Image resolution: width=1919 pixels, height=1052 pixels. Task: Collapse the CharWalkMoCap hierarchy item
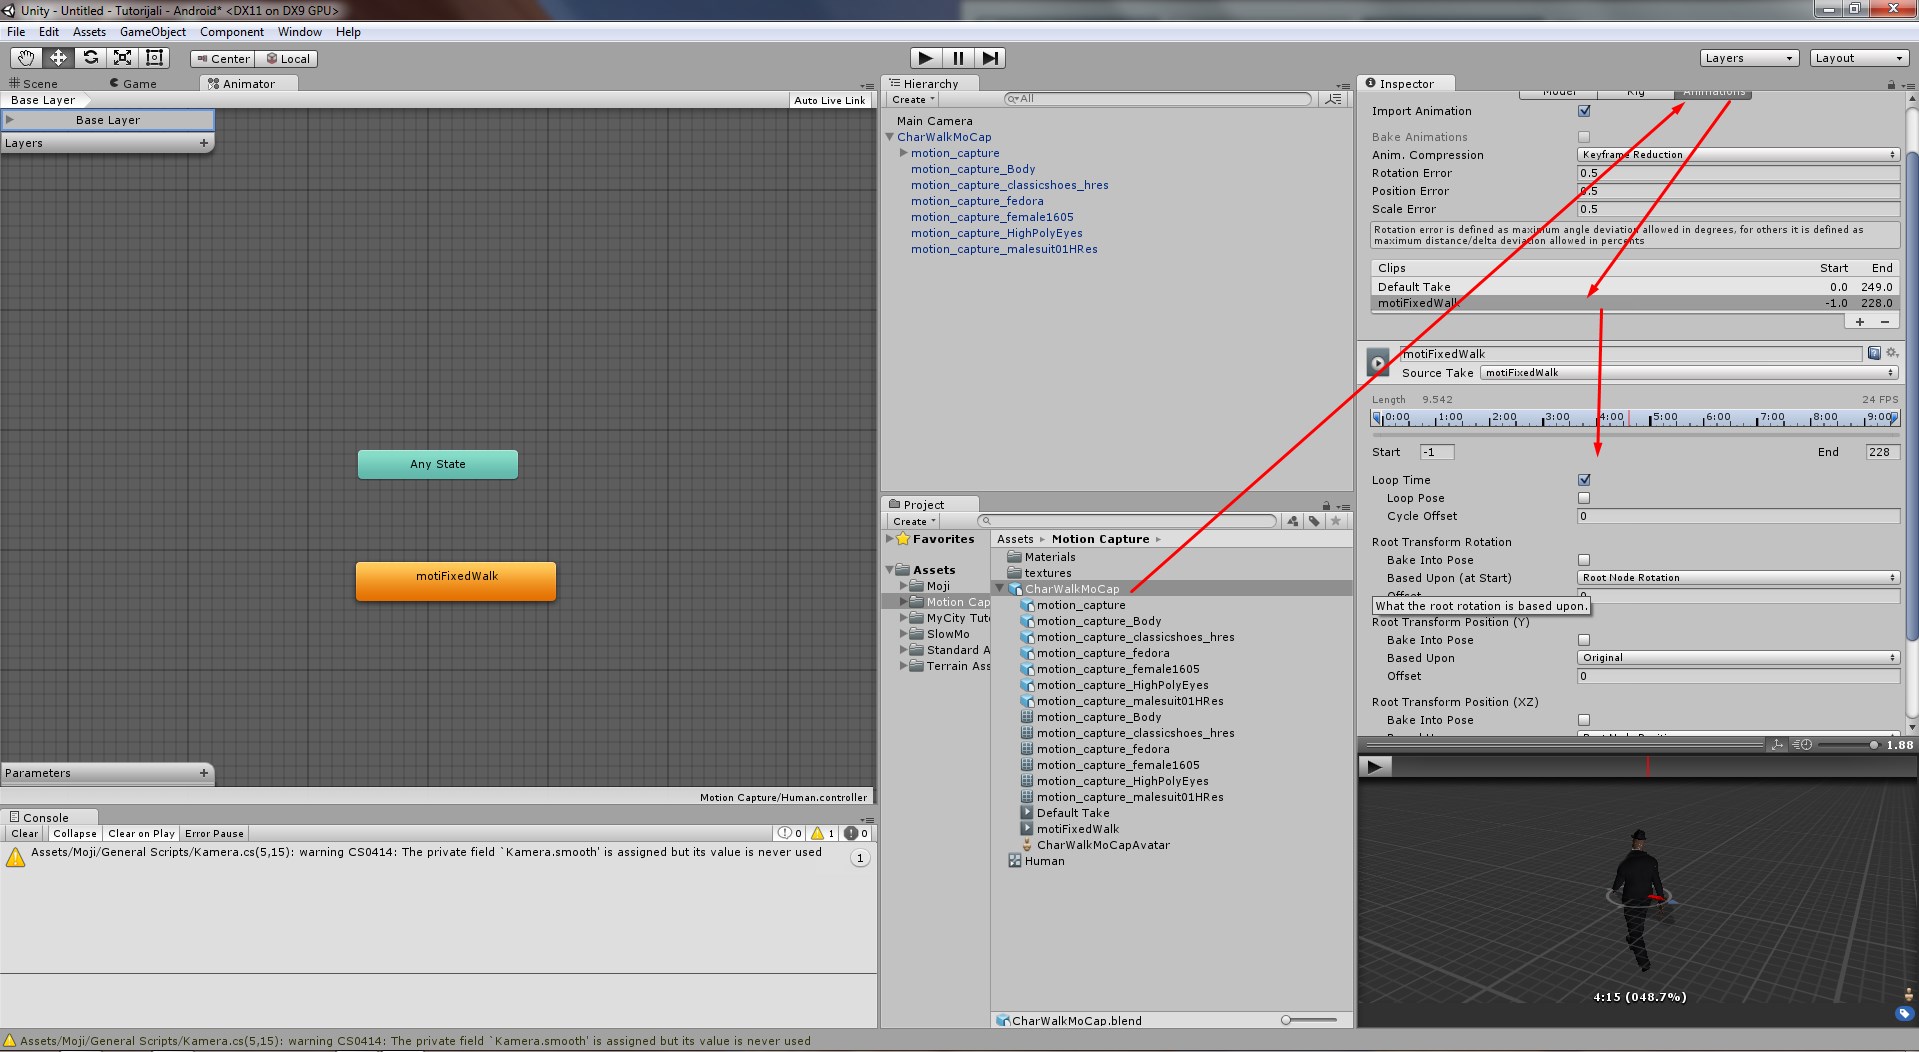[890, 137]
